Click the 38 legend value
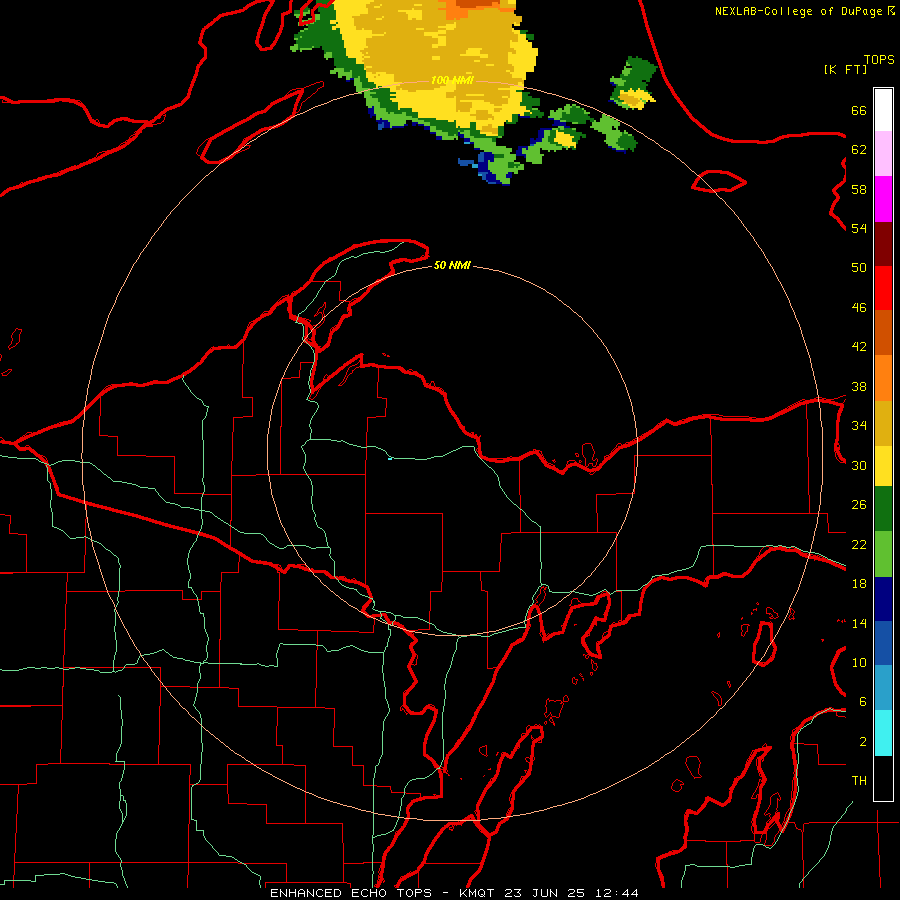Viewport: 900px width, 900px height. pos(859,386)
